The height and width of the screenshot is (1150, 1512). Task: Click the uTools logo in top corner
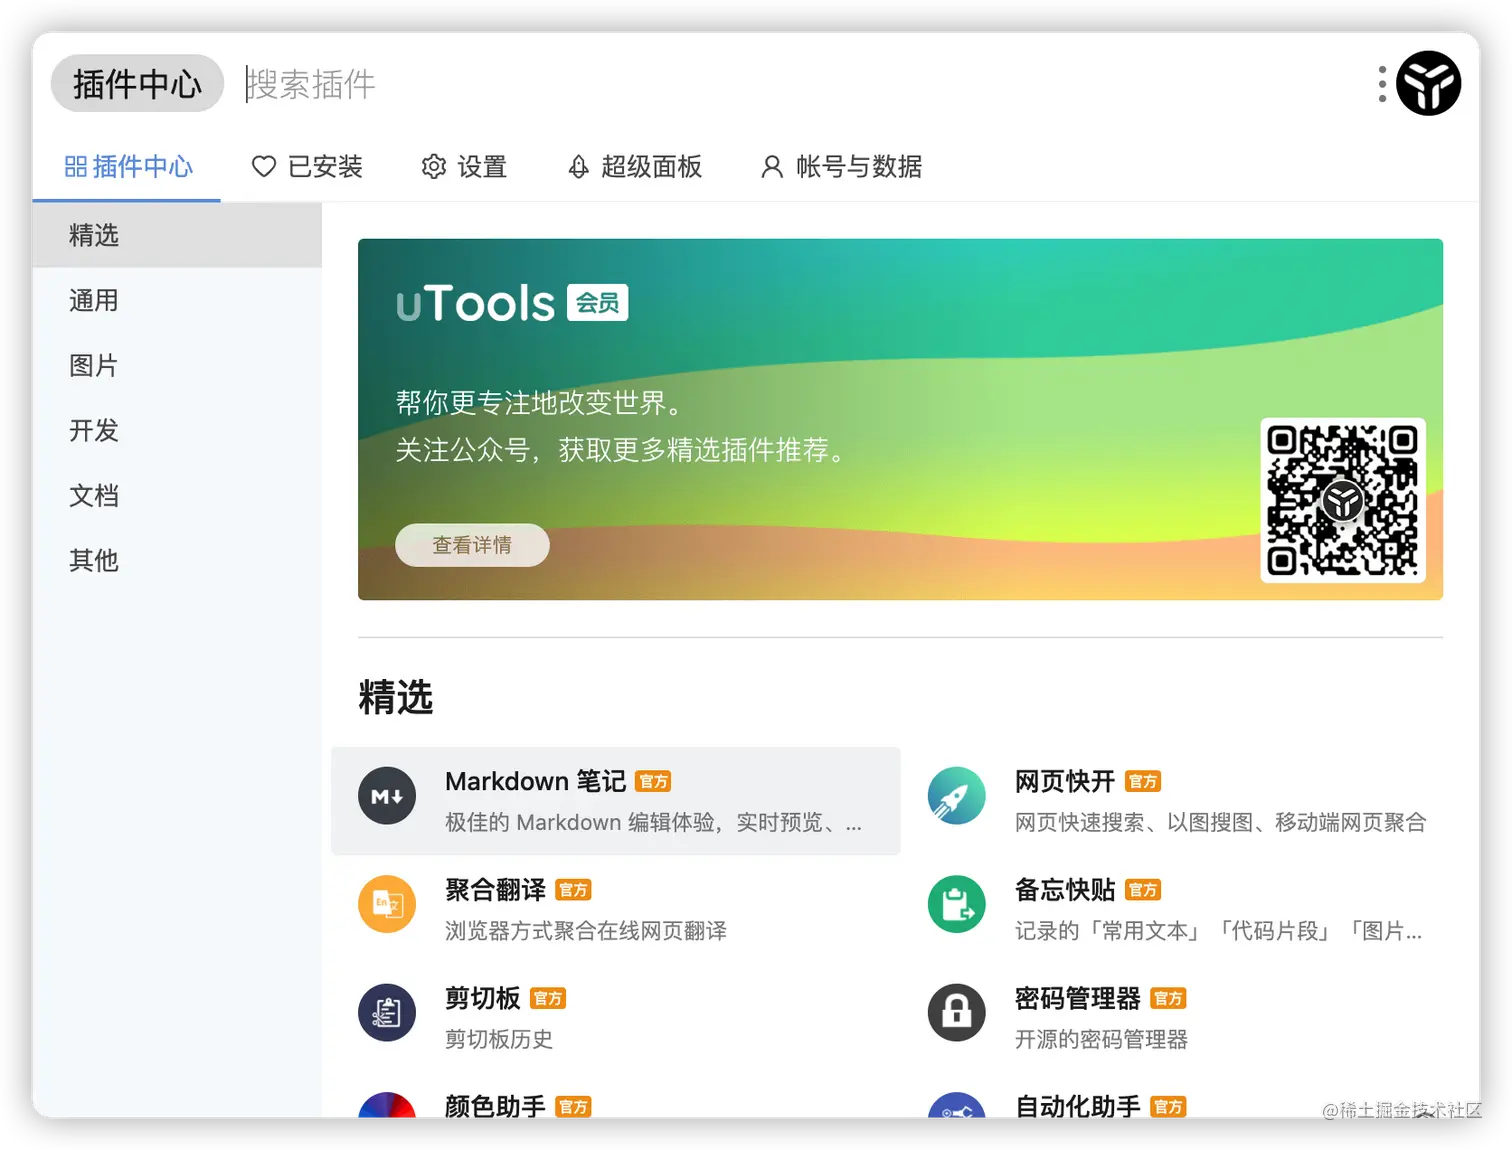tap(1428, 84)
